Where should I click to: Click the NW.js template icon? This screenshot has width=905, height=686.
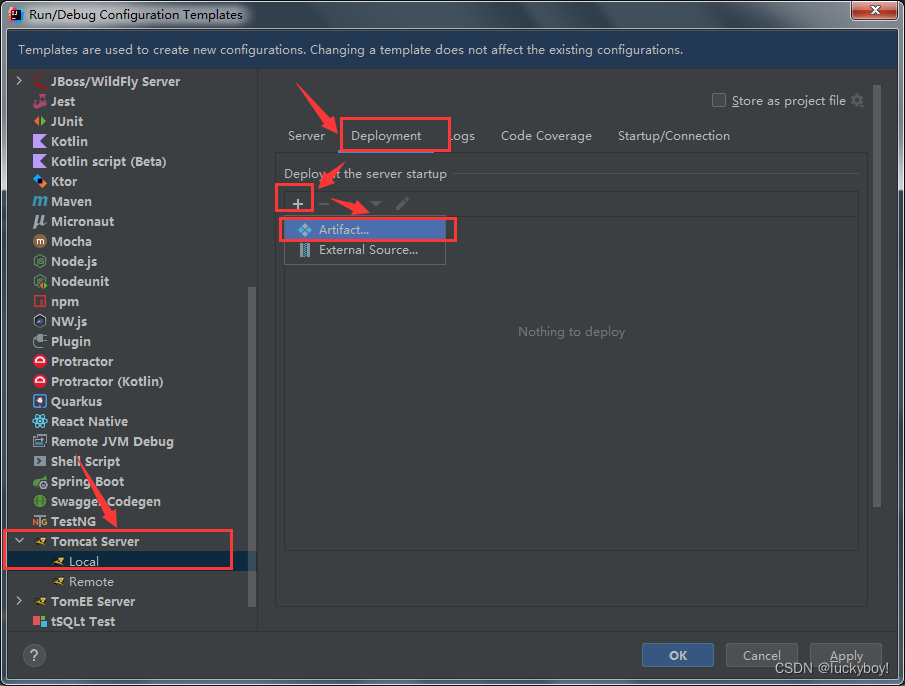40,321
